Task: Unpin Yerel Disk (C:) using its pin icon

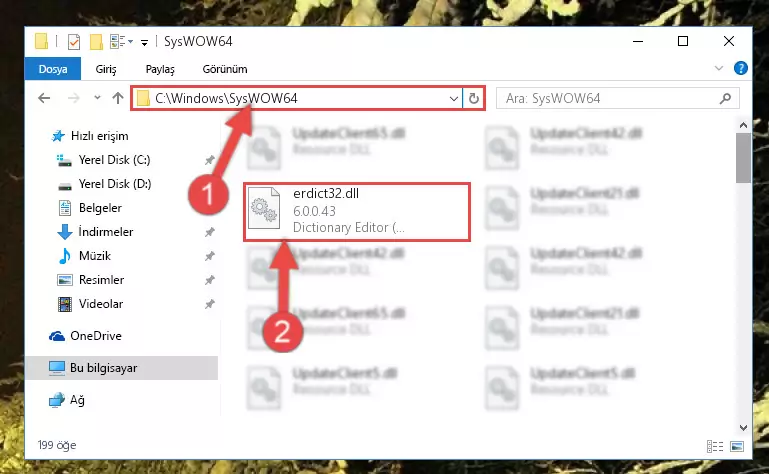Action: [x=209, y=160]
